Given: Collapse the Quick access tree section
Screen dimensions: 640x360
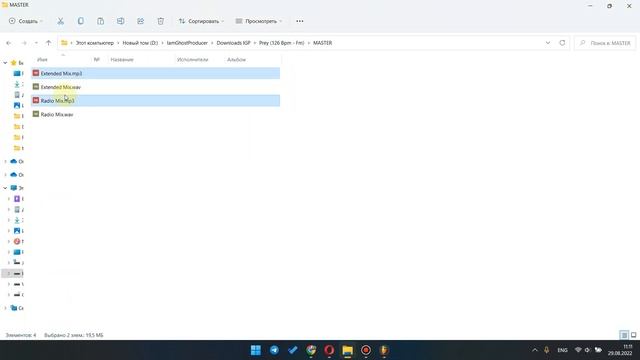Looking at the screenshot, I should [5, 63].
